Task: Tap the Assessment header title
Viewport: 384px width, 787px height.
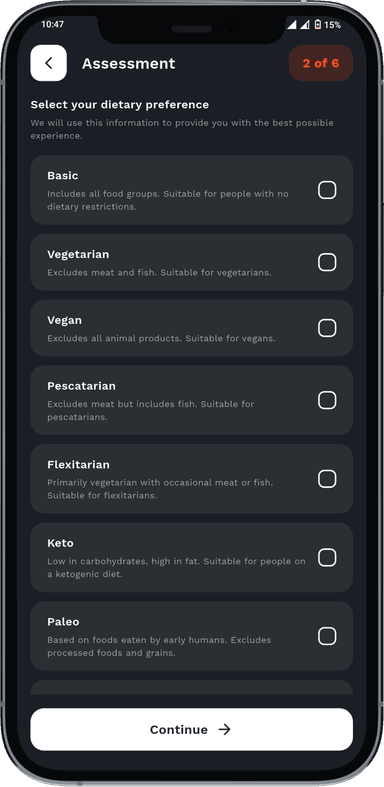Action: pos(129,64)
